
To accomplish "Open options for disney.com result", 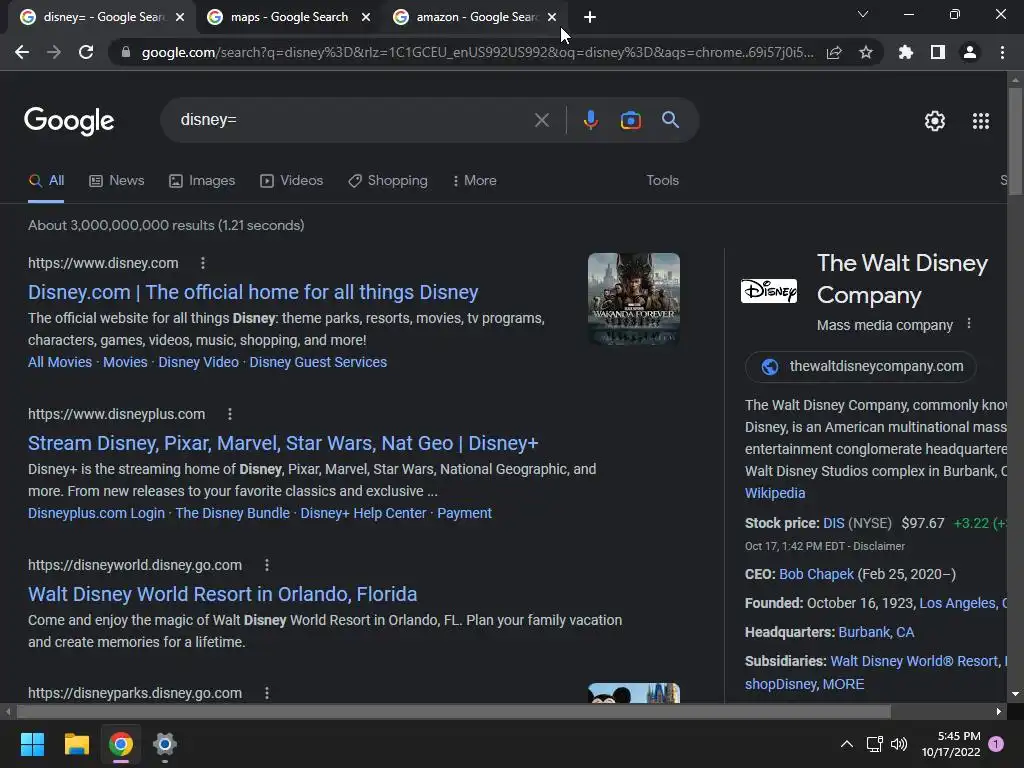I will click(x=203, y=263).
